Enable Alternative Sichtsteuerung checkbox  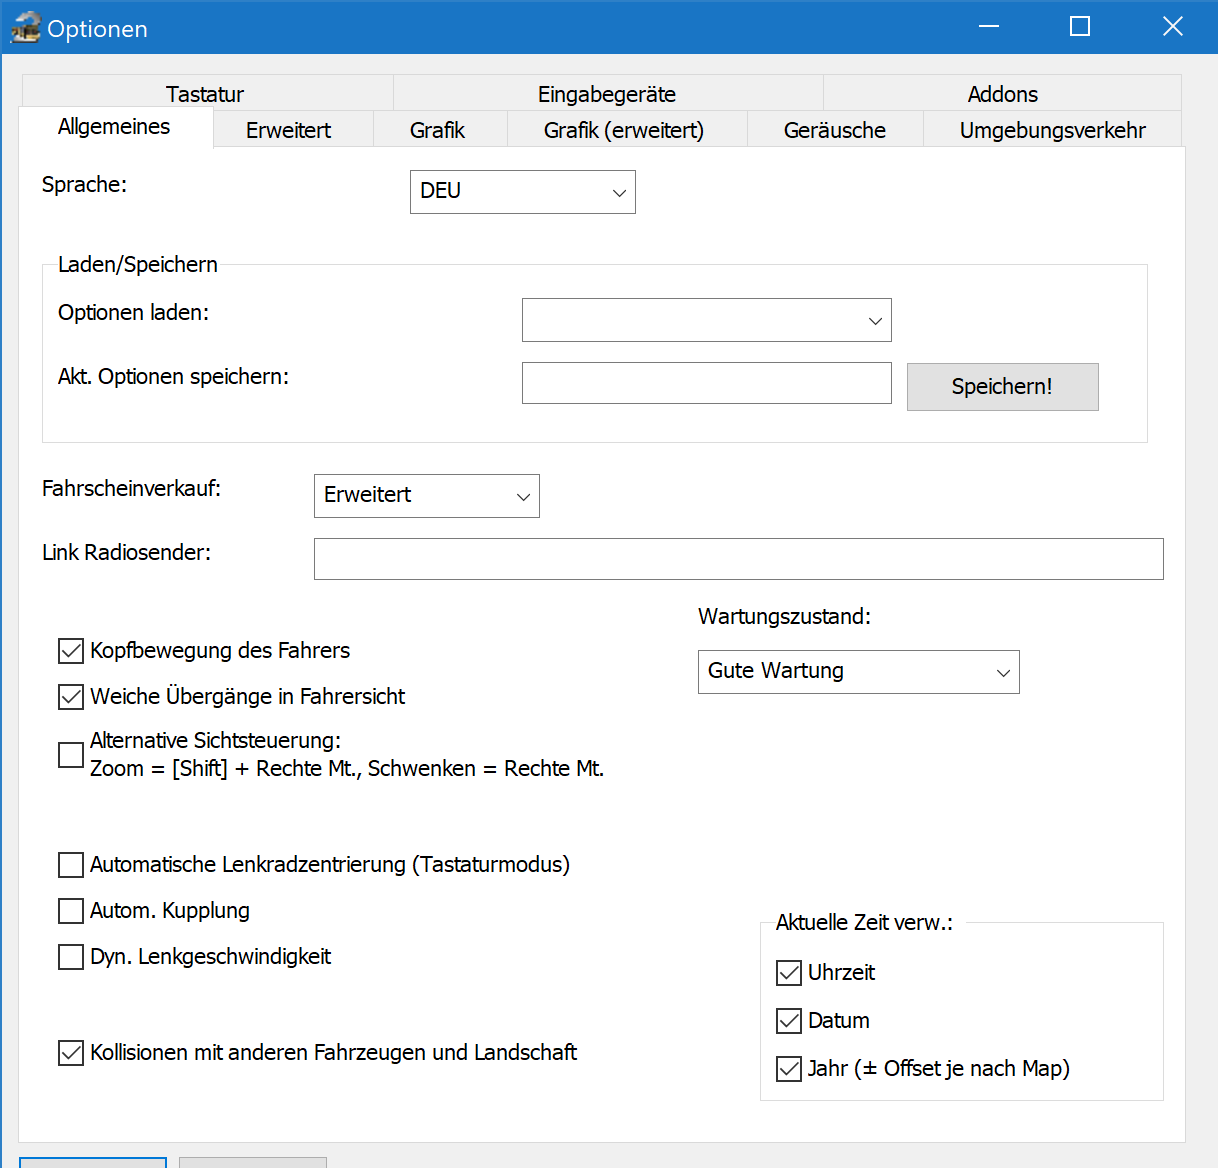coord(71,755)
